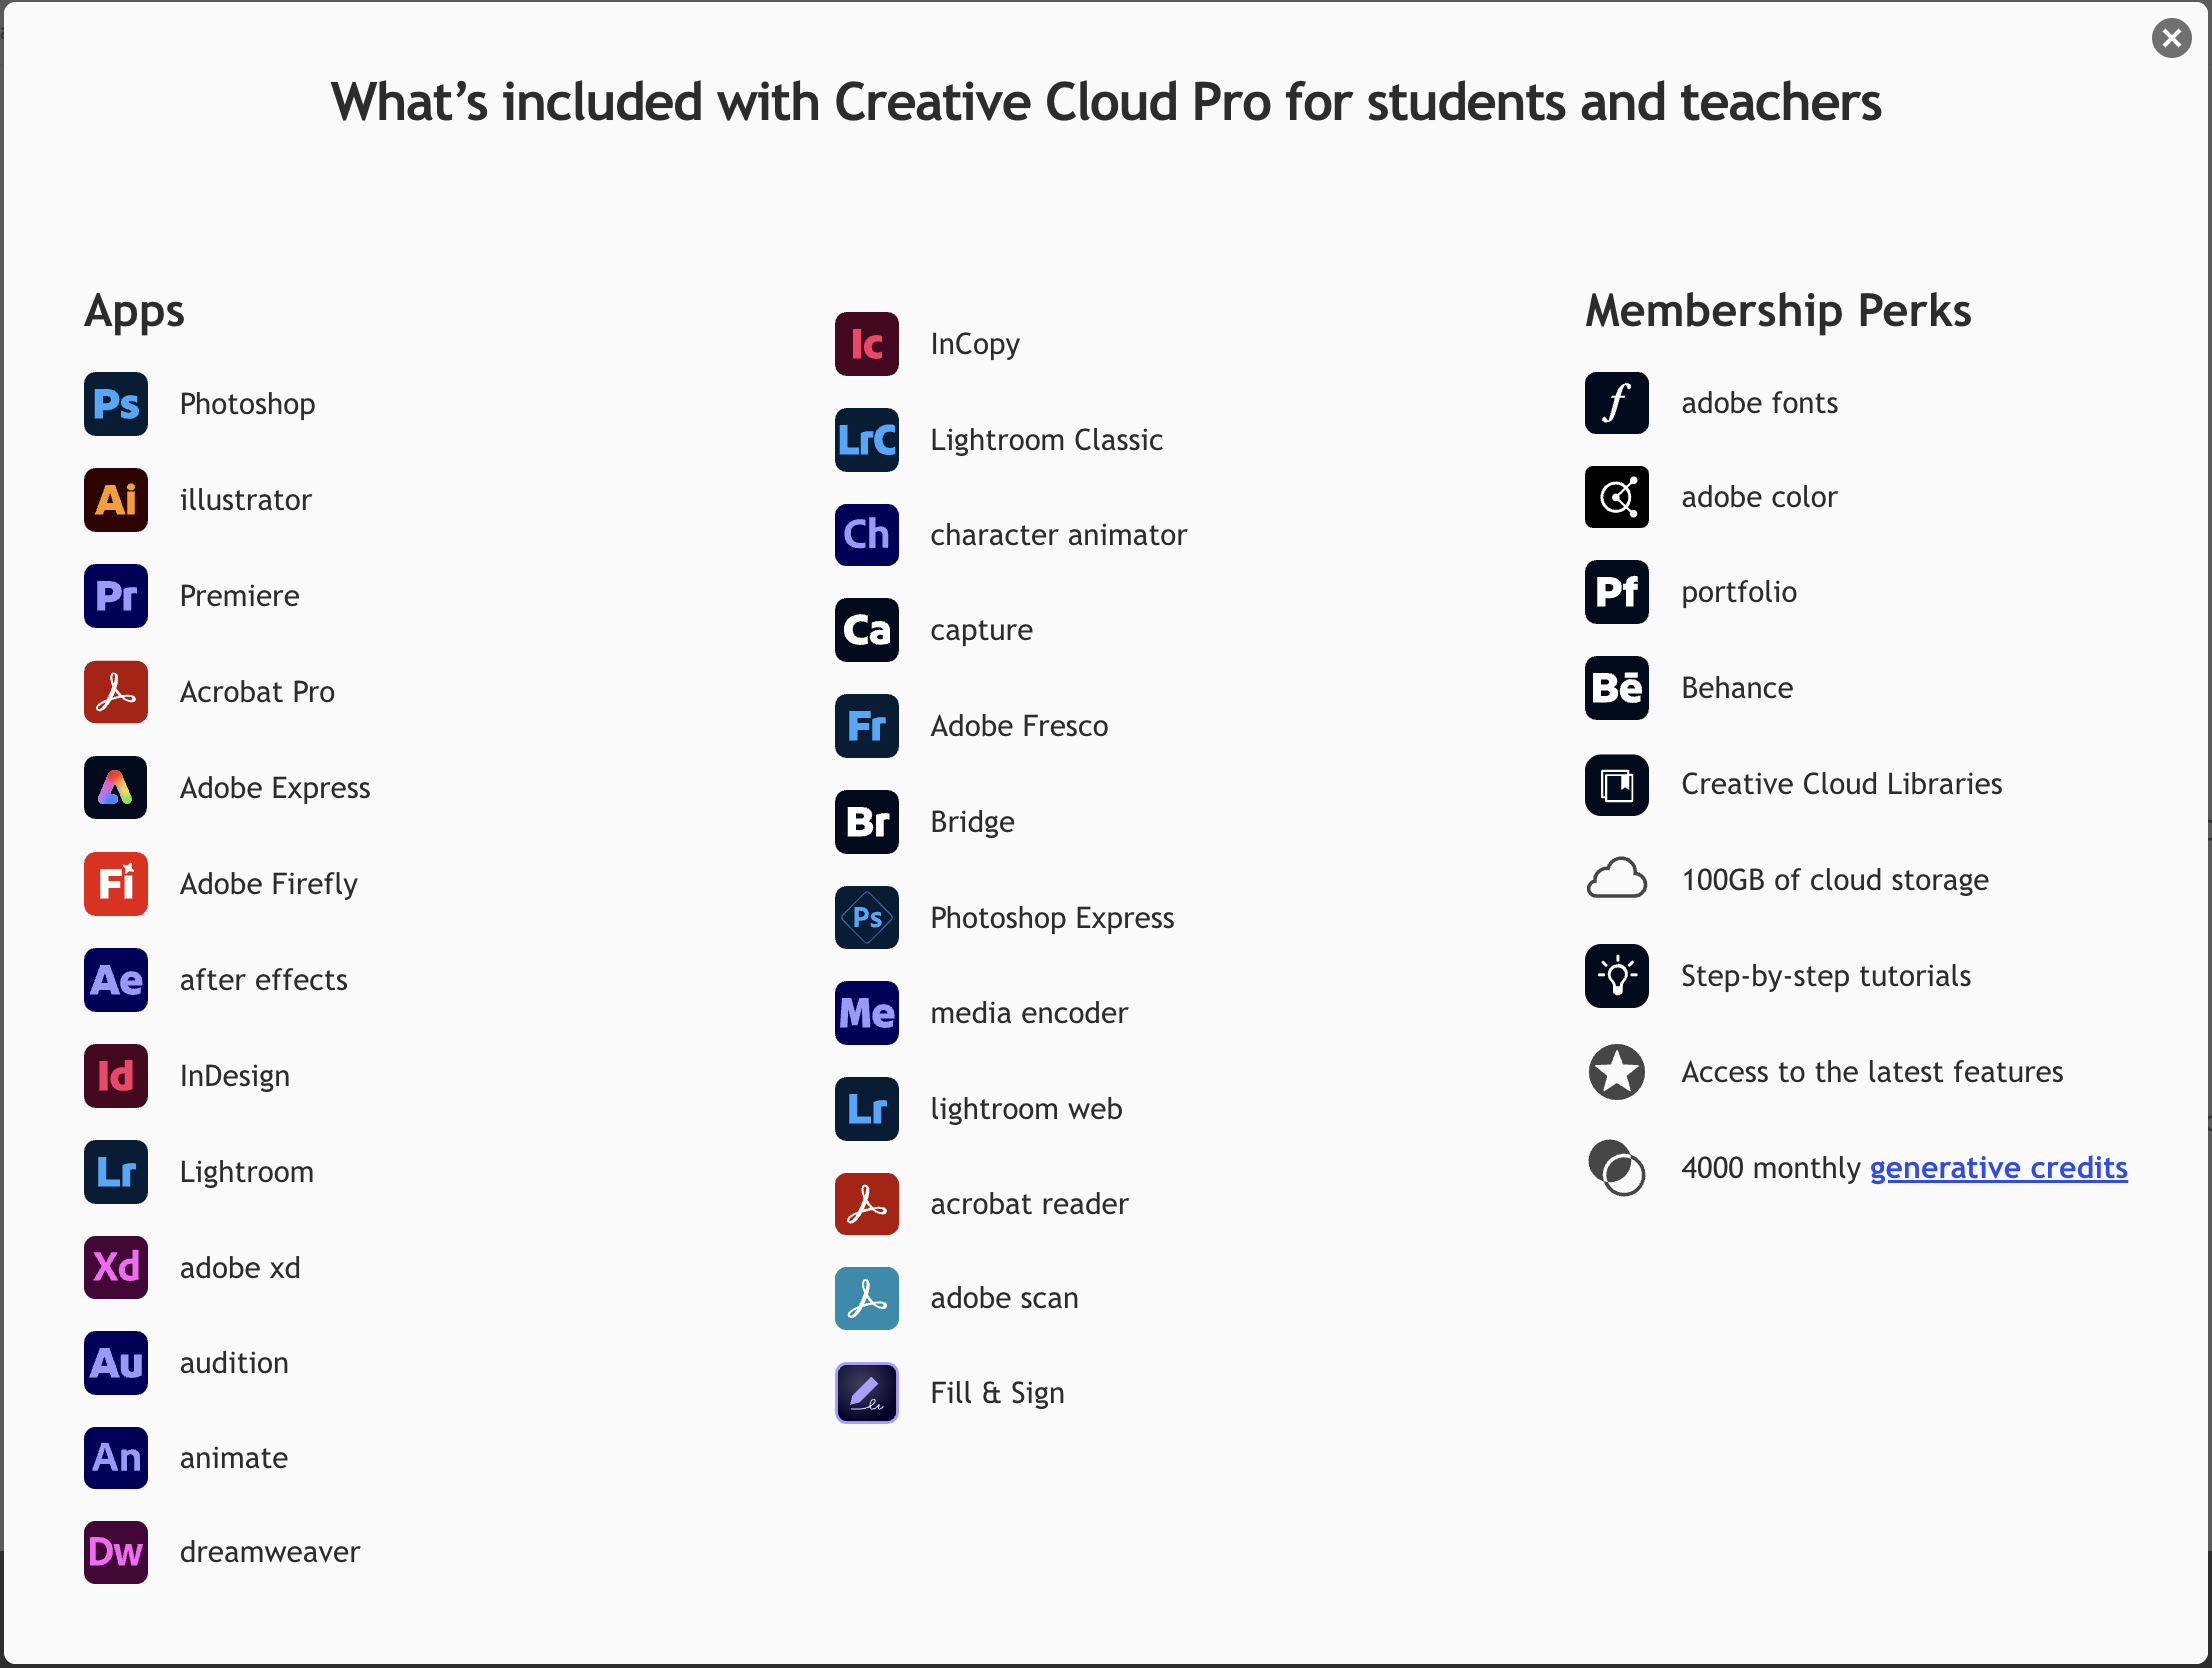2212x1668 pixels.
Task: Click the Animate An icon
Action: [116, 1458]
